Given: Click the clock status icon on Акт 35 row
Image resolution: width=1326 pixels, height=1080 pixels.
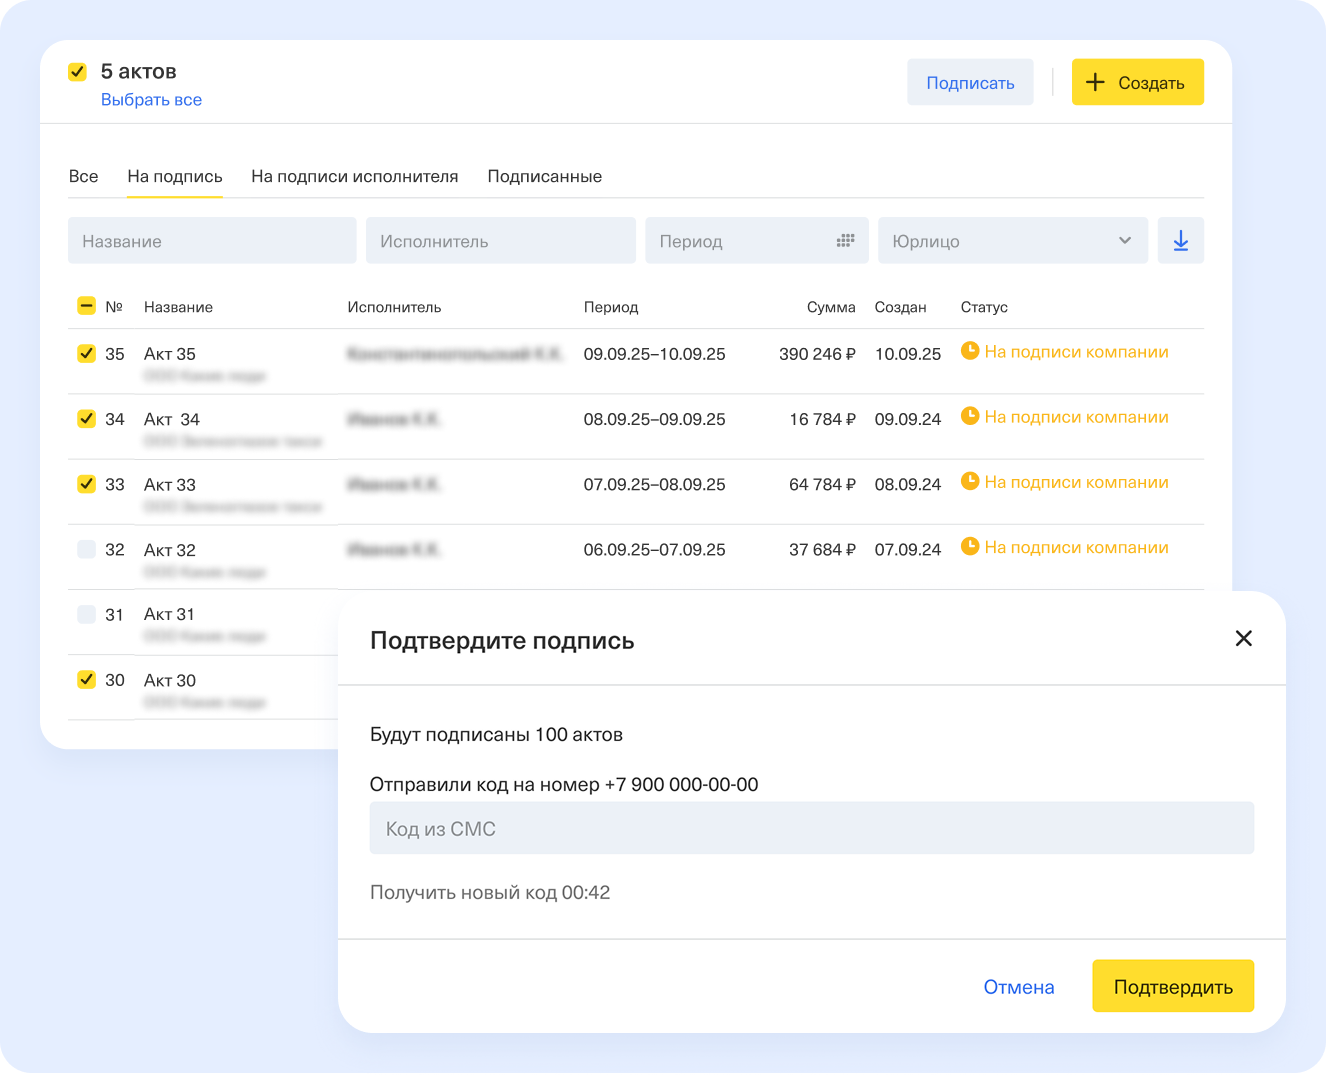Looking at the screenshot, I should [970, 352].
